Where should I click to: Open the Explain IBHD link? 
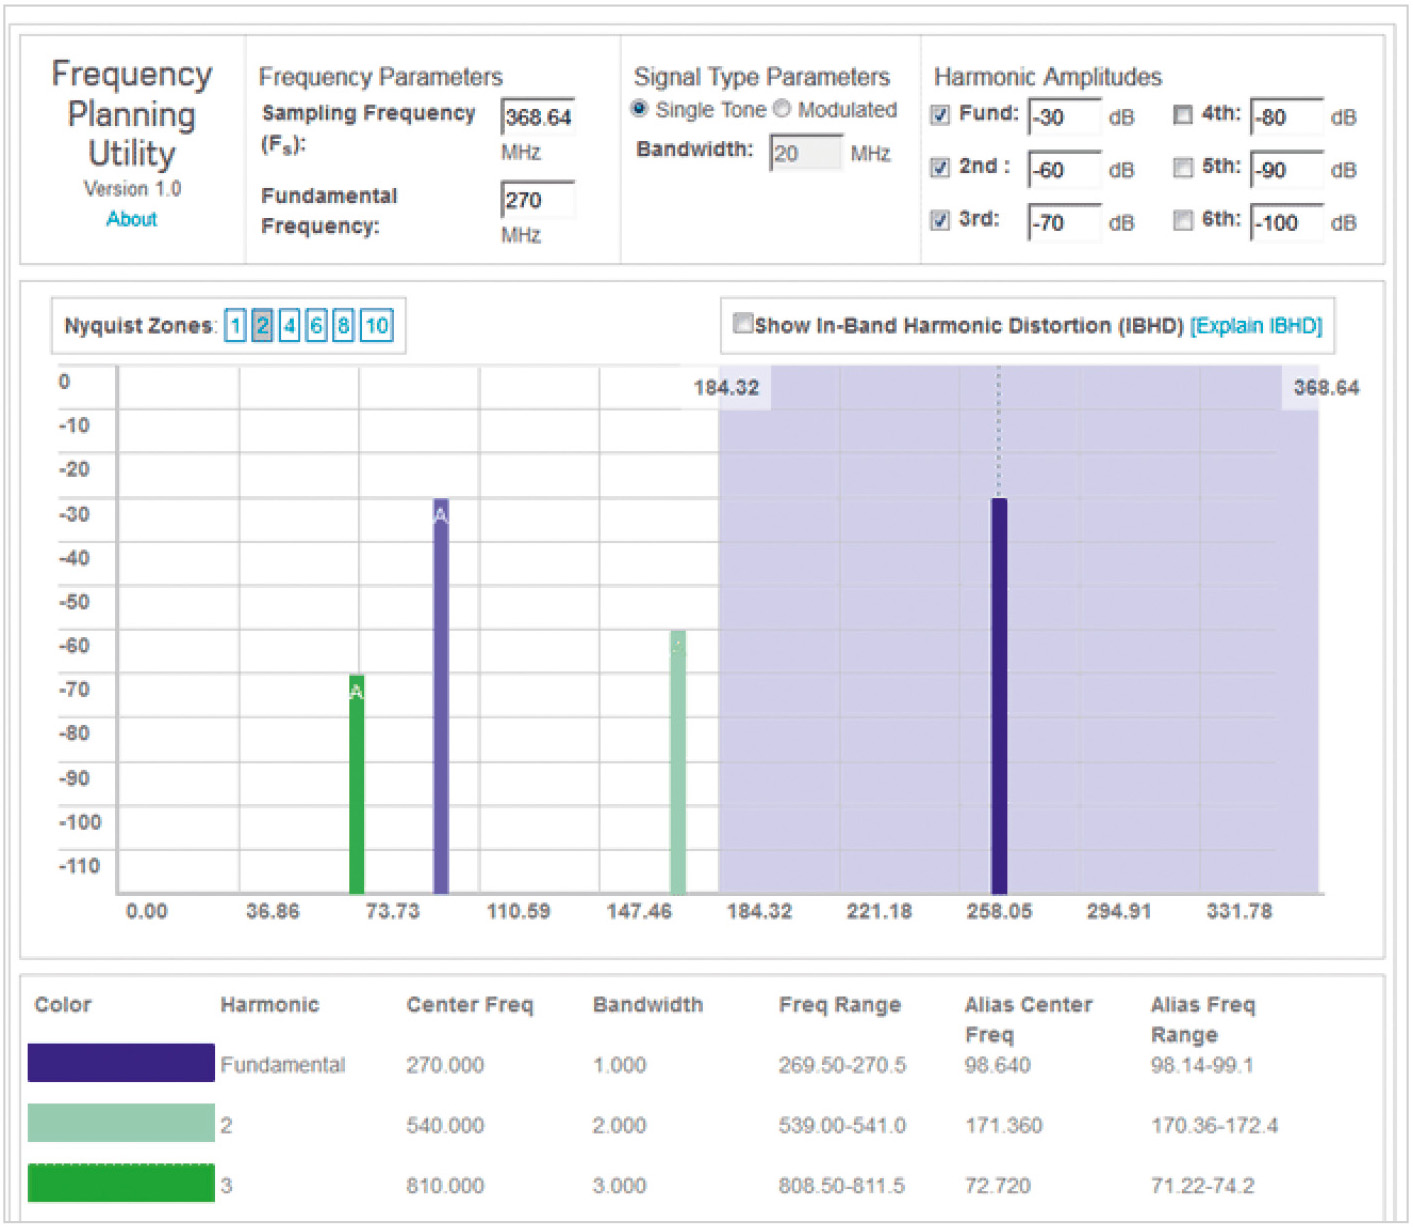point(1255,326)
